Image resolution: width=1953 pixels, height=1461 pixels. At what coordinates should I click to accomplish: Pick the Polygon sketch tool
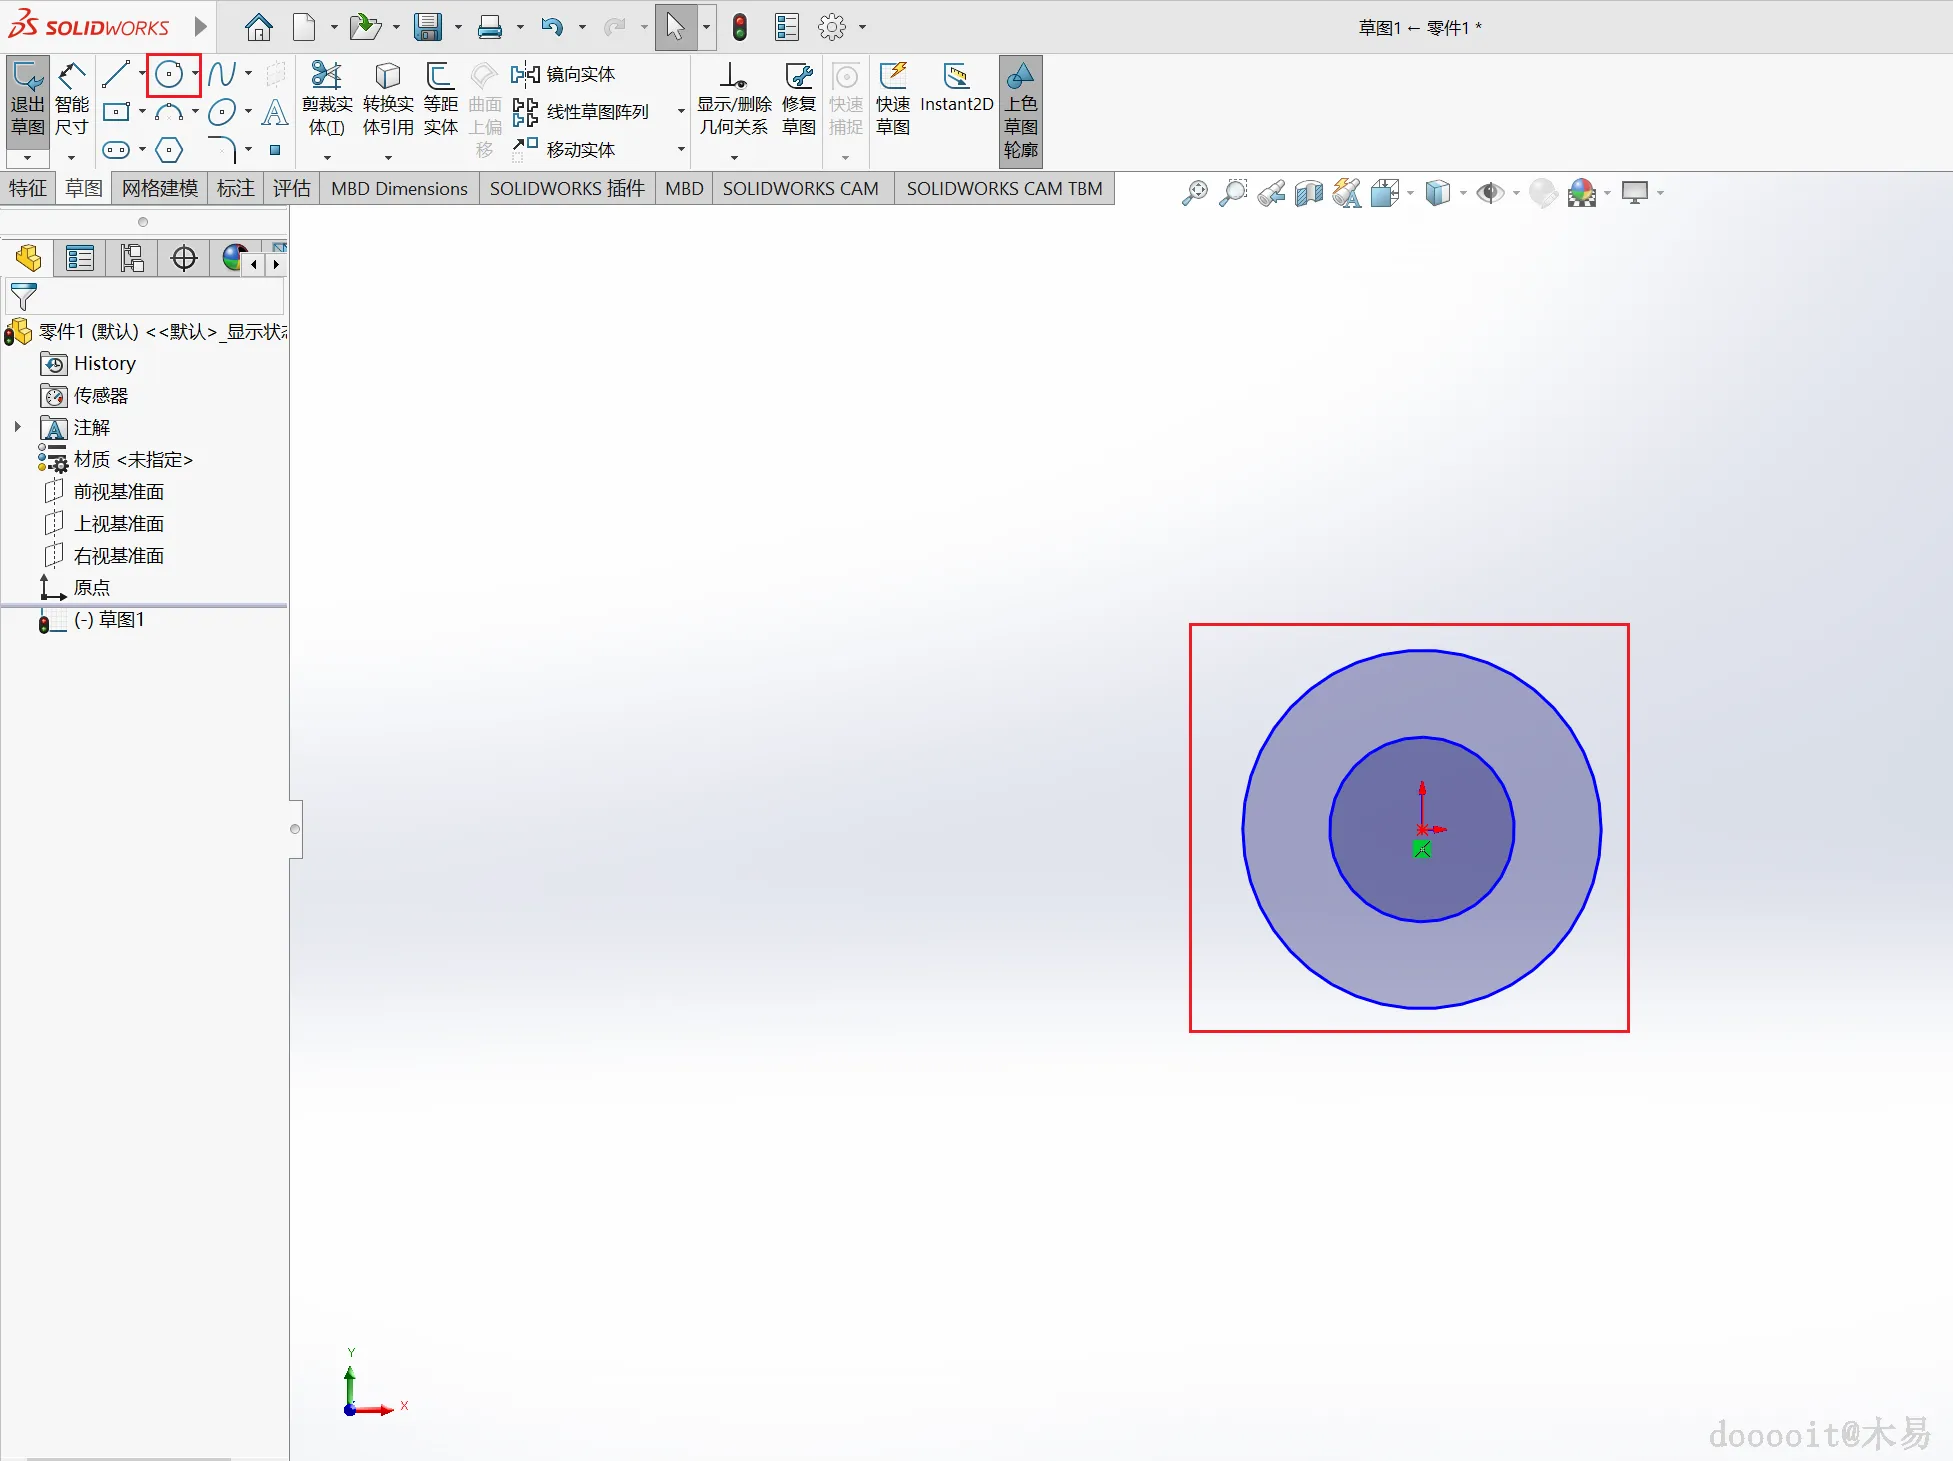[x=169, y=150]
